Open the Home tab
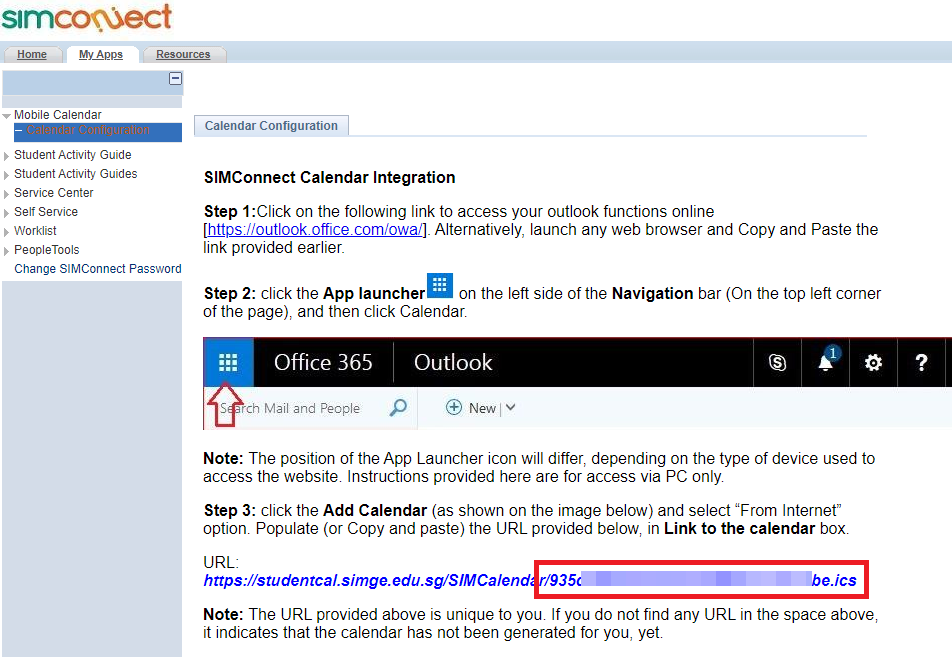Screen dimensions: 952x657 tap(32, 54)
